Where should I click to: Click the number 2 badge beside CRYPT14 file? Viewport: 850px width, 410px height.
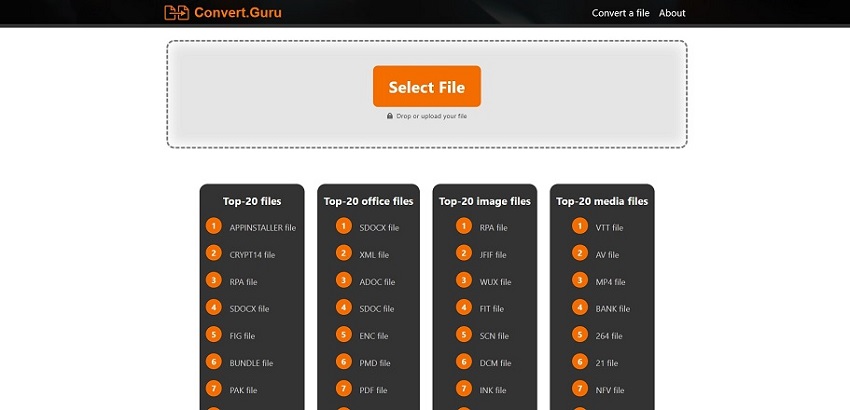click(x=214, y=253)
